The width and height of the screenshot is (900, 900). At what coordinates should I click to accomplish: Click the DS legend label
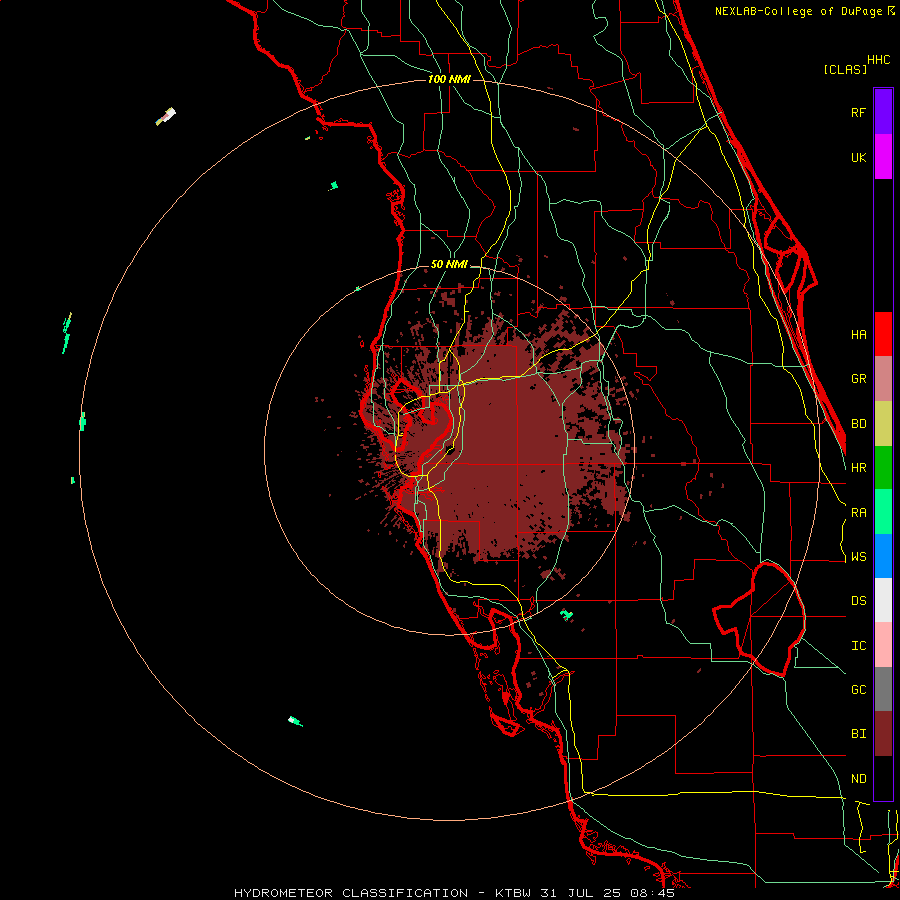coord(859,600)
